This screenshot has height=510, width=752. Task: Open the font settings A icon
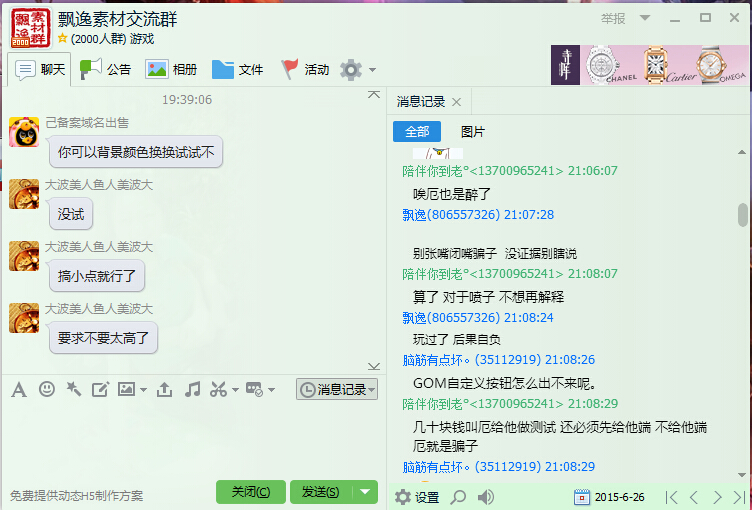point(19,390)
